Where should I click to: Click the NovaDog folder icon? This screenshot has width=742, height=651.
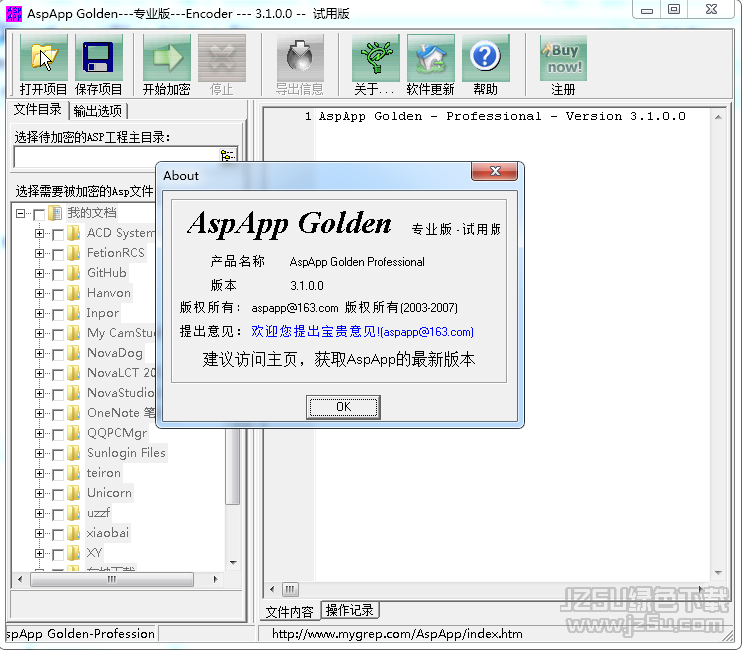73,353
